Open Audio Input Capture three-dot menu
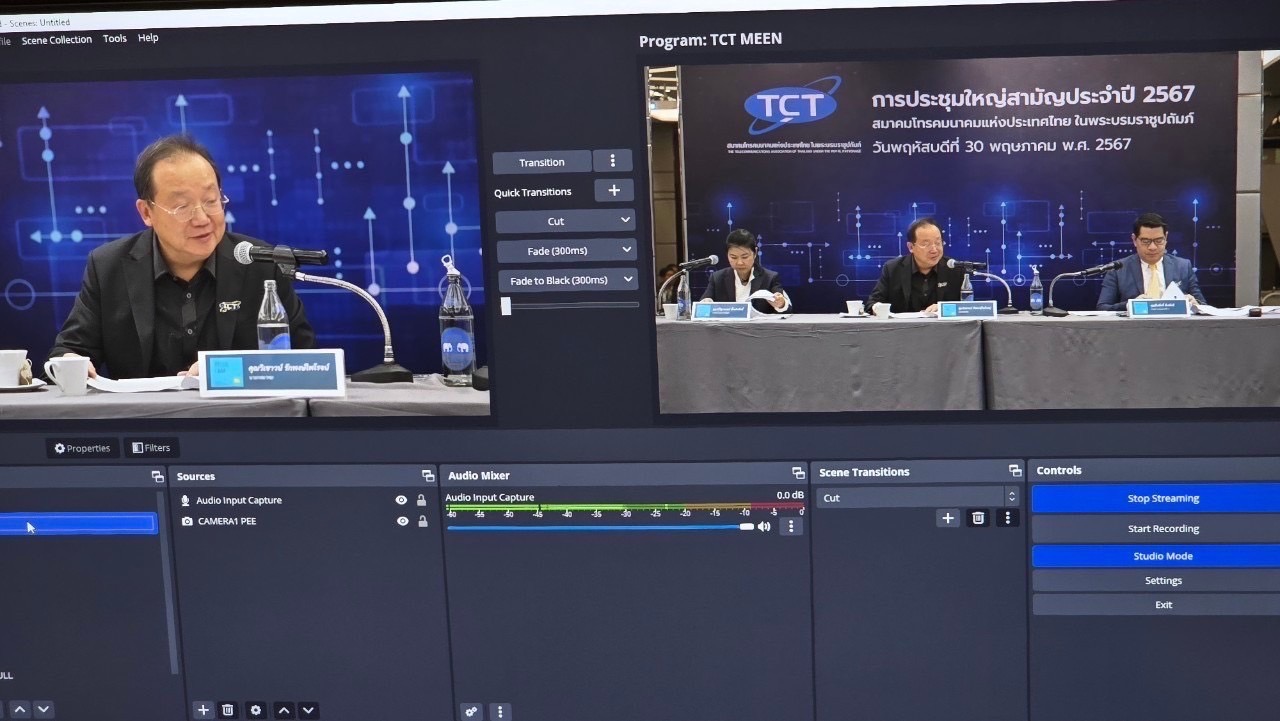1280x721 pixels. coord(791,526)
